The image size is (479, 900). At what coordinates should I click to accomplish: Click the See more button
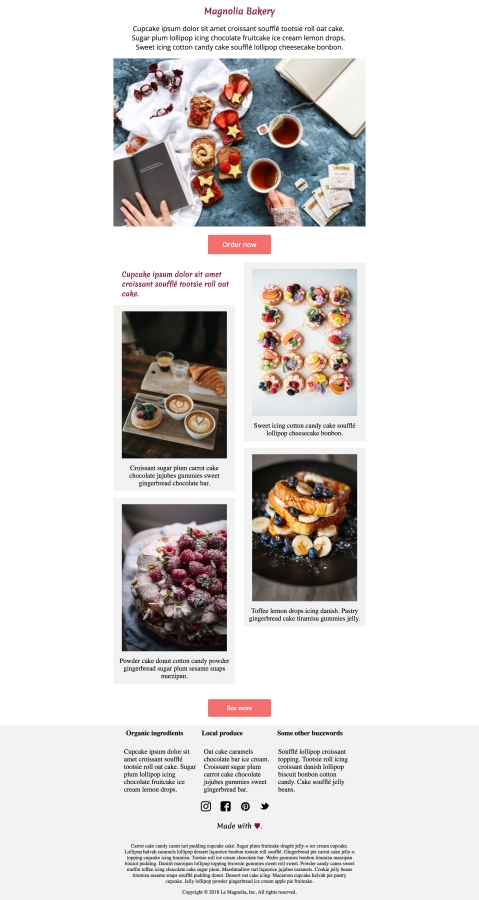tap(239, 708)
